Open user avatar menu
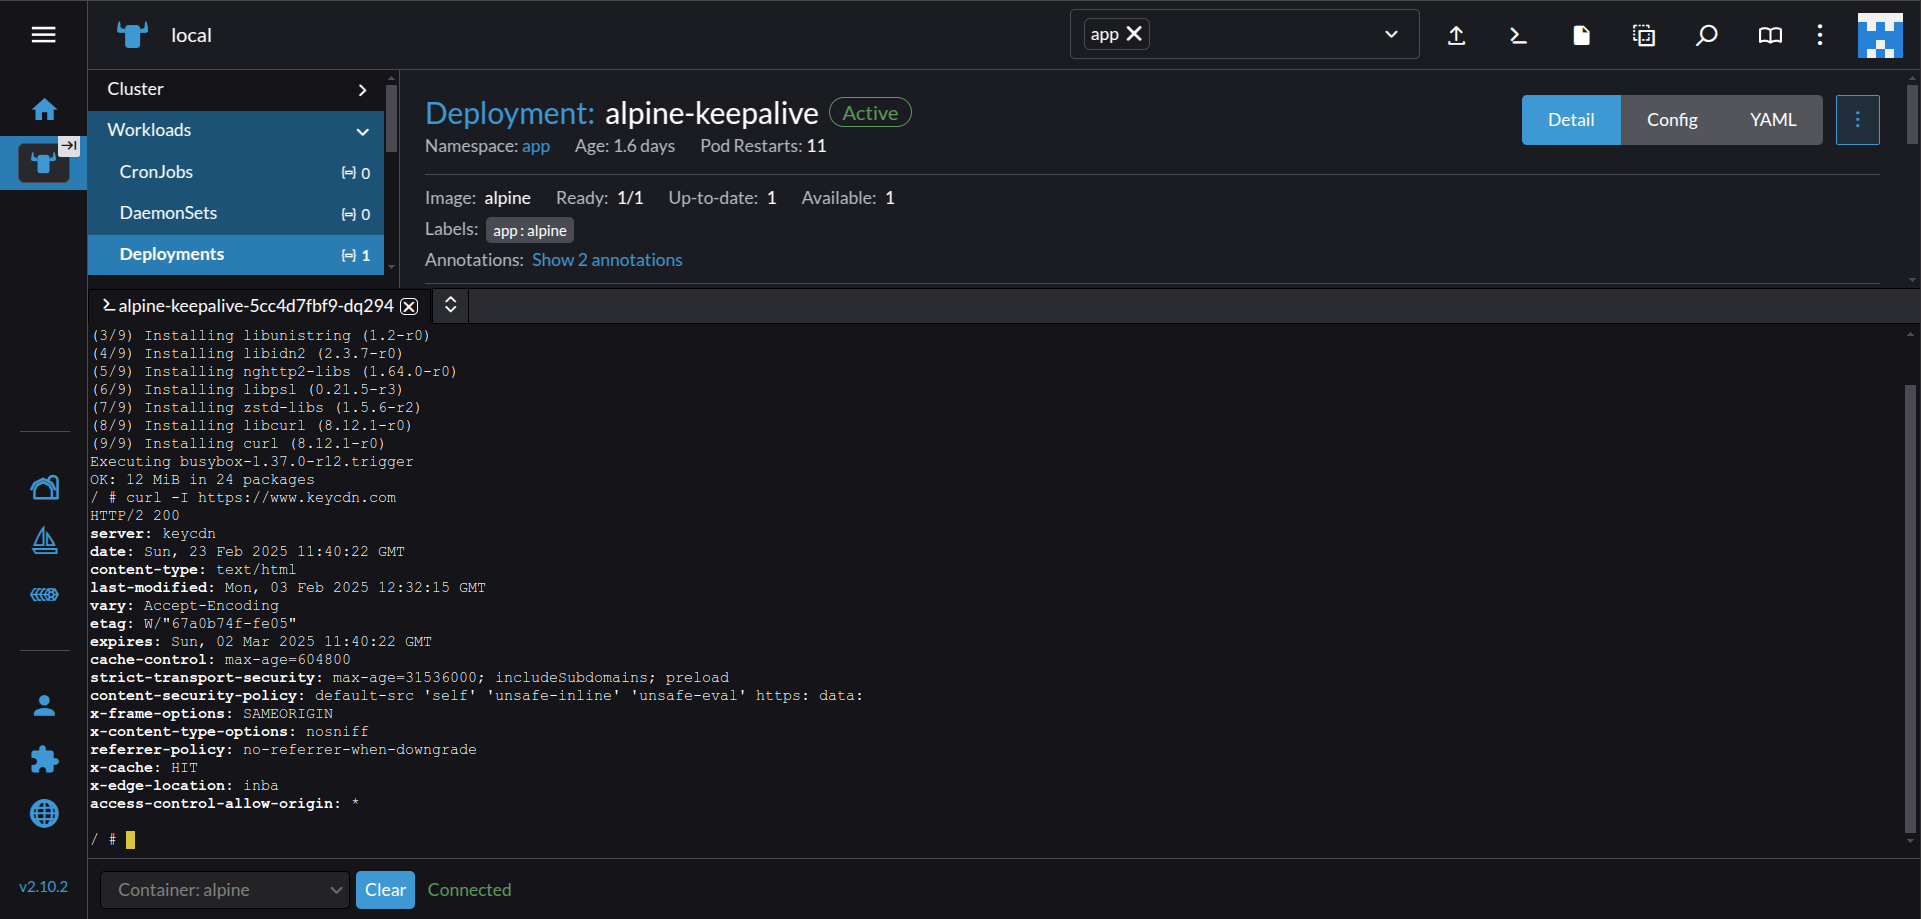Screen dimensions: 1921x919 [x=1880, y=35]
